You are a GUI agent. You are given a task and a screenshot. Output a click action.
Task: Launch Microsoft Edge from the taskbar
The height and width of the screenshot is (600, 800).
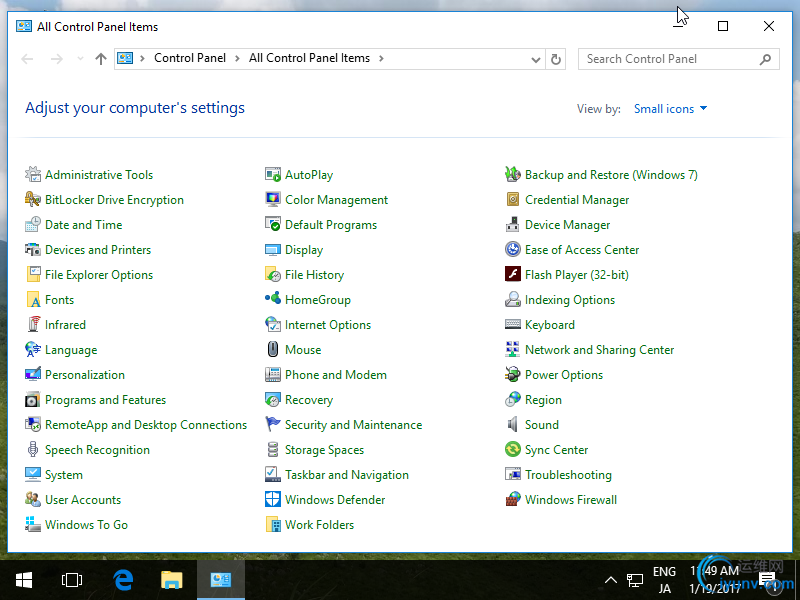pyautogui.click(x=123, y=580)
